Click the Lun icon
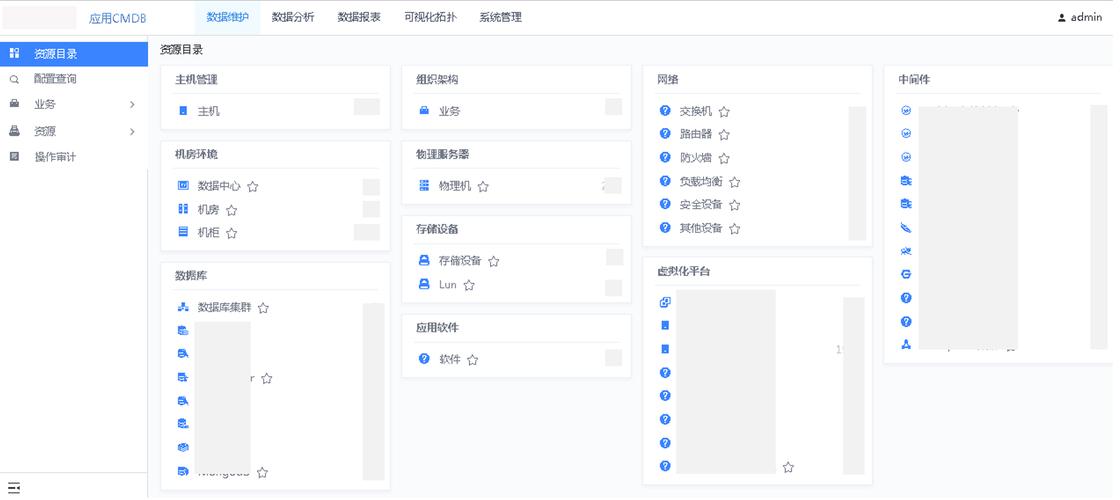Screen dimensions: 1120x500 point(424,284)
